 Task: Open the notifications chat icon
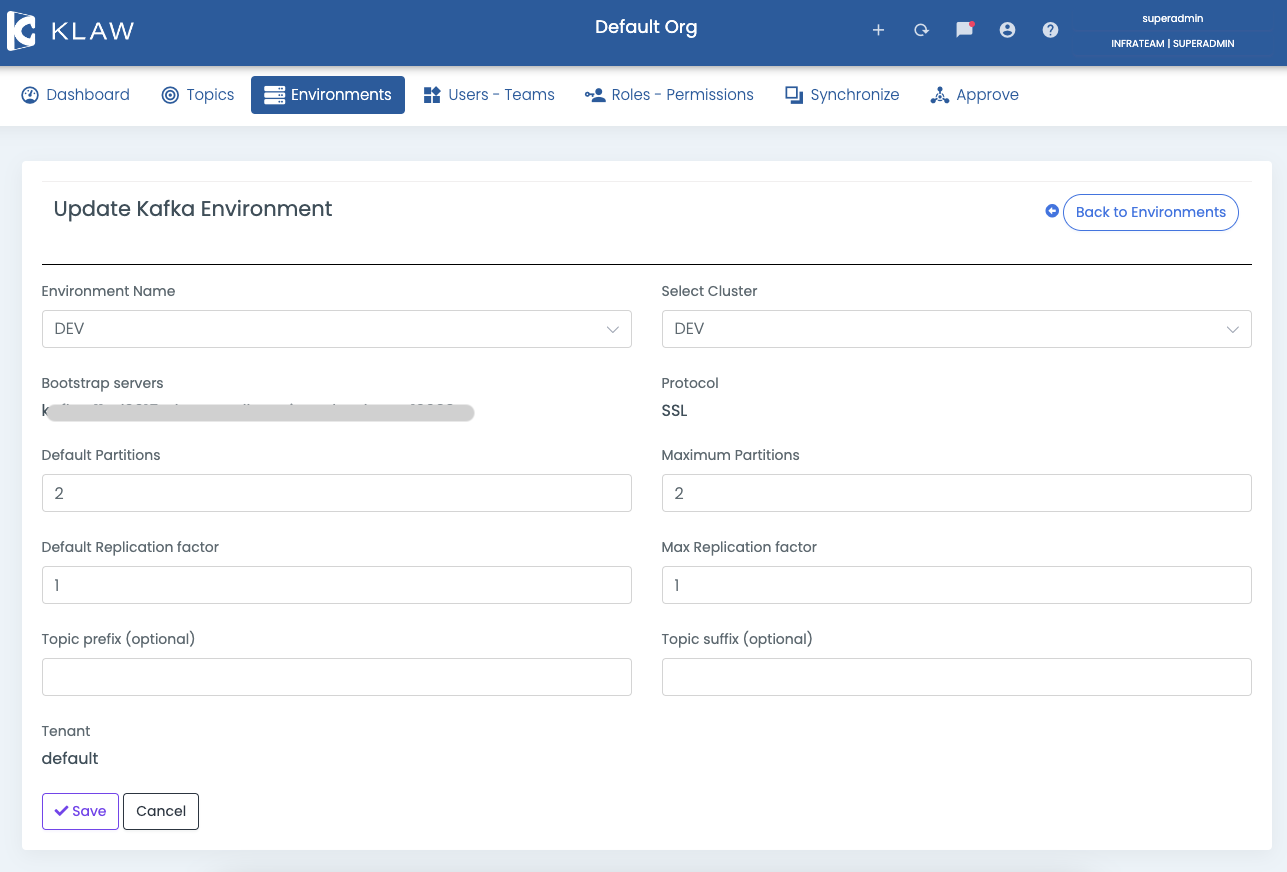pyautogui.click(x=964, y=30)
